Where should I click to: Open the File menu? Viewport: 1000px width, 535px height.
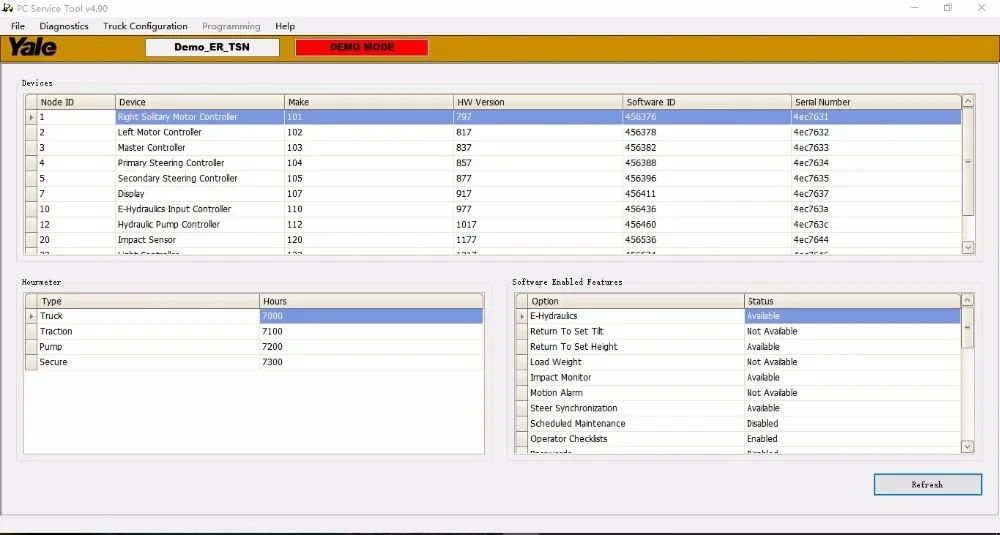(18, 26)
